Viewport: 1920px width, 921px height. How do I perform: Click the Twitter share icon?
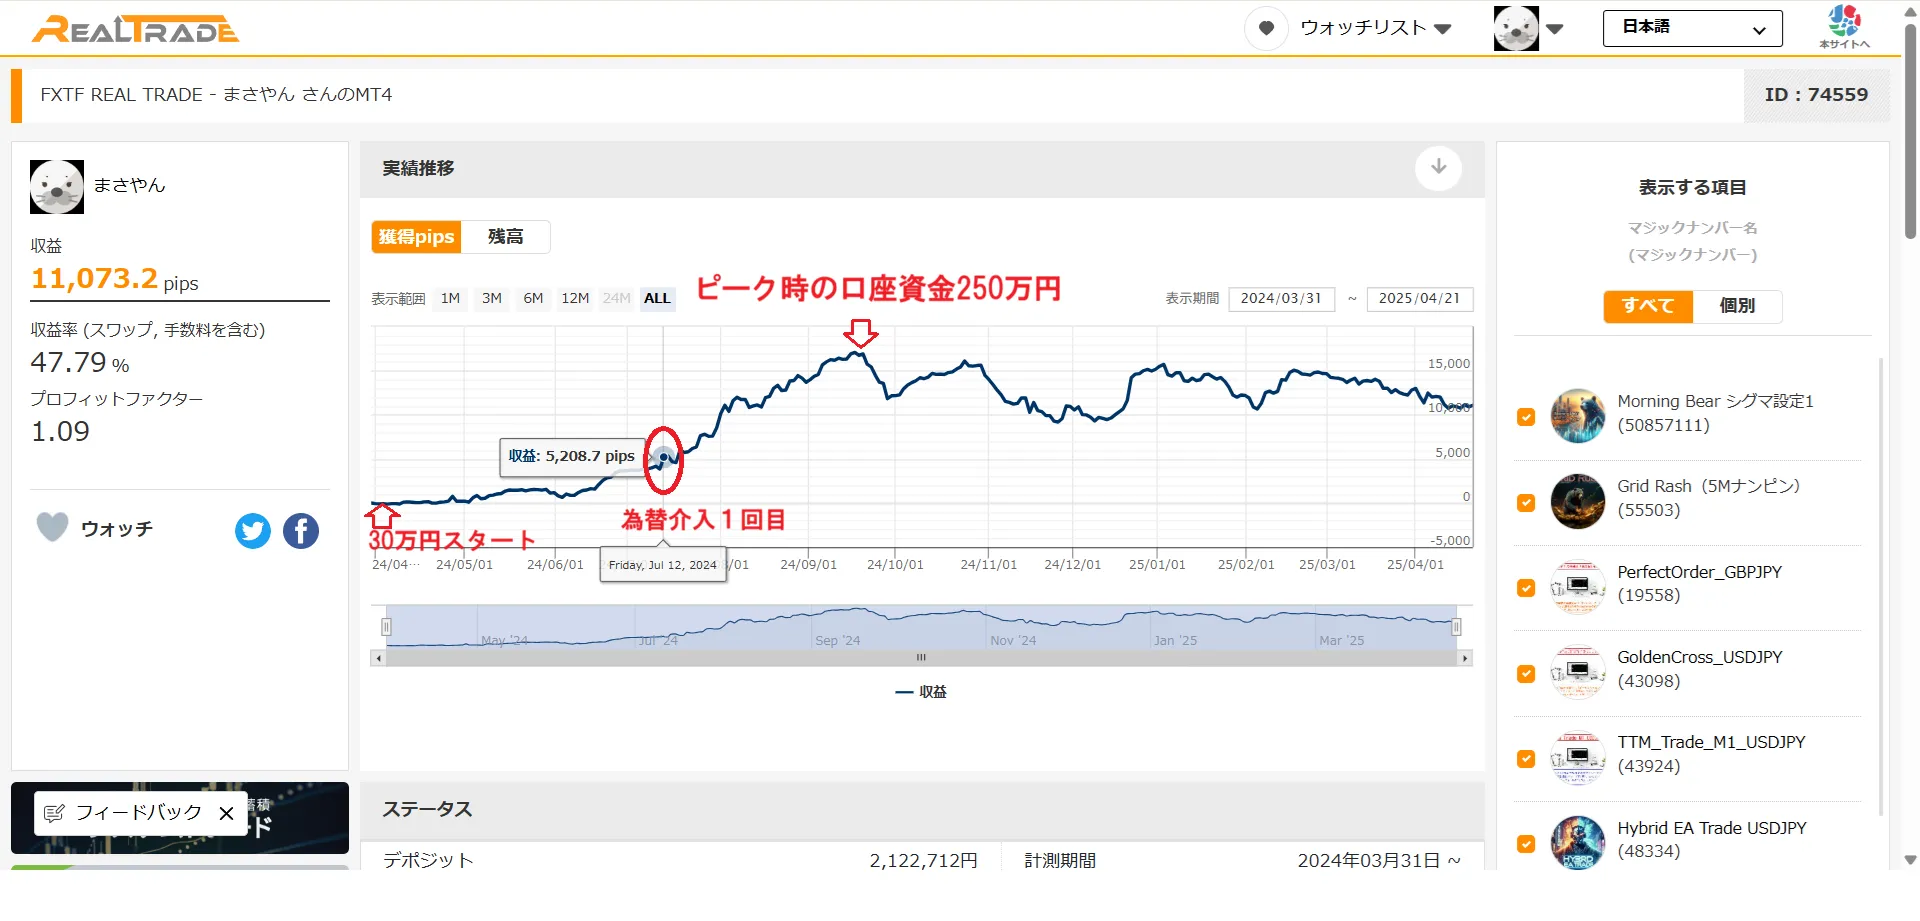pyautogui.click(x=253, y=530)
